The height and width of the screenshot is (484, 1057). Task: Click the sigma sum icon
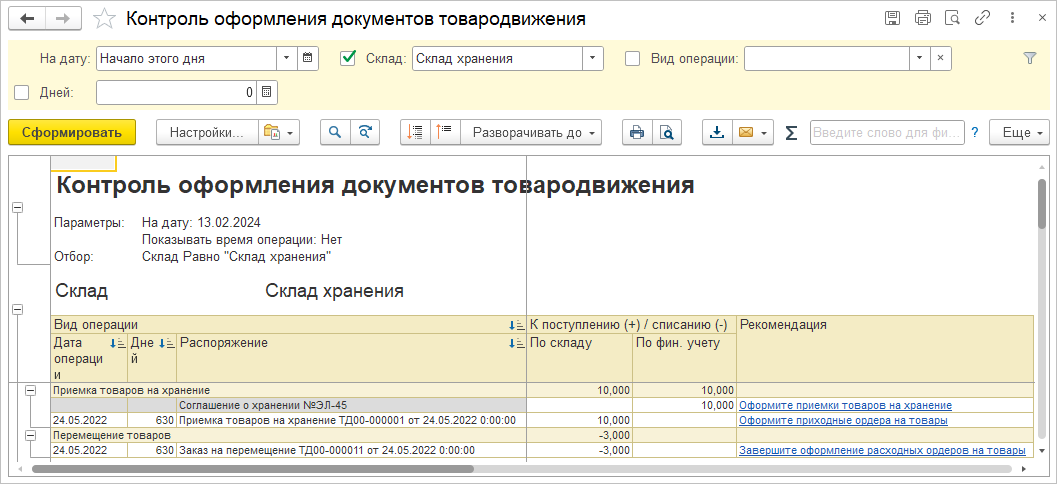coord(791,132)
